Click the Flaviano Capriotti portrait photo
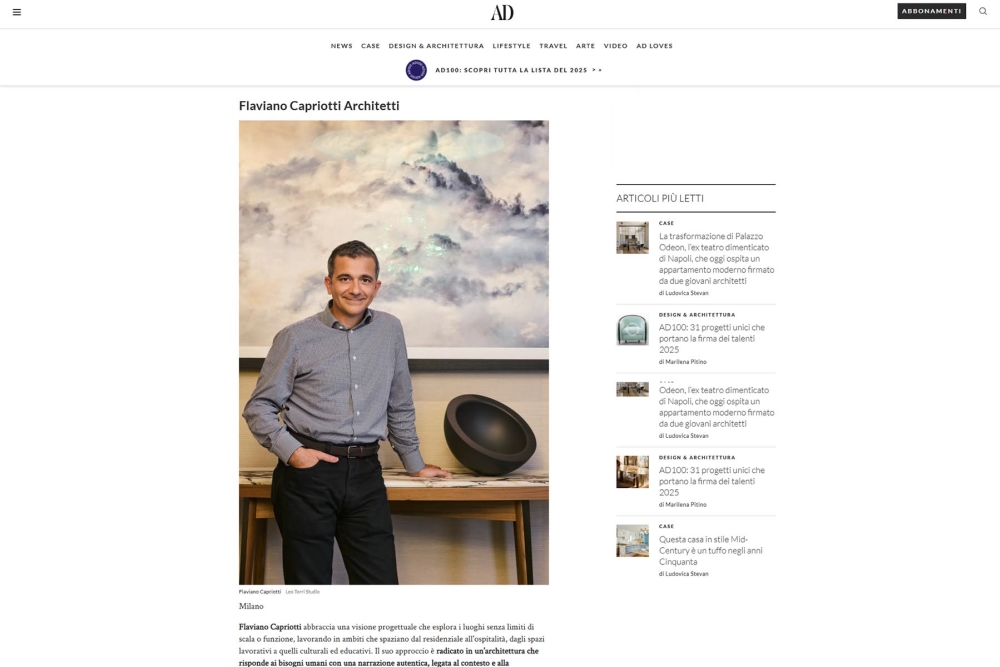 click(393, 353)
